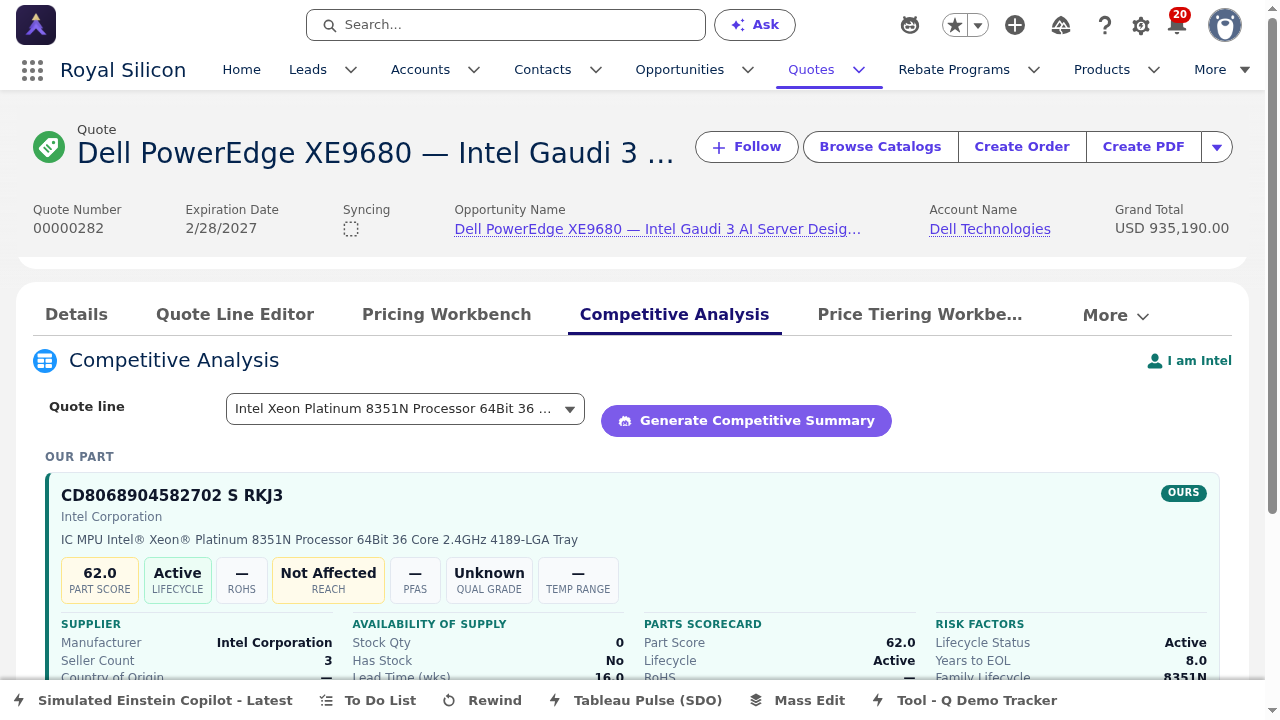The image size is (1280, 720).
Task: Click the Favorites star icon
Action: pos(955,26)
